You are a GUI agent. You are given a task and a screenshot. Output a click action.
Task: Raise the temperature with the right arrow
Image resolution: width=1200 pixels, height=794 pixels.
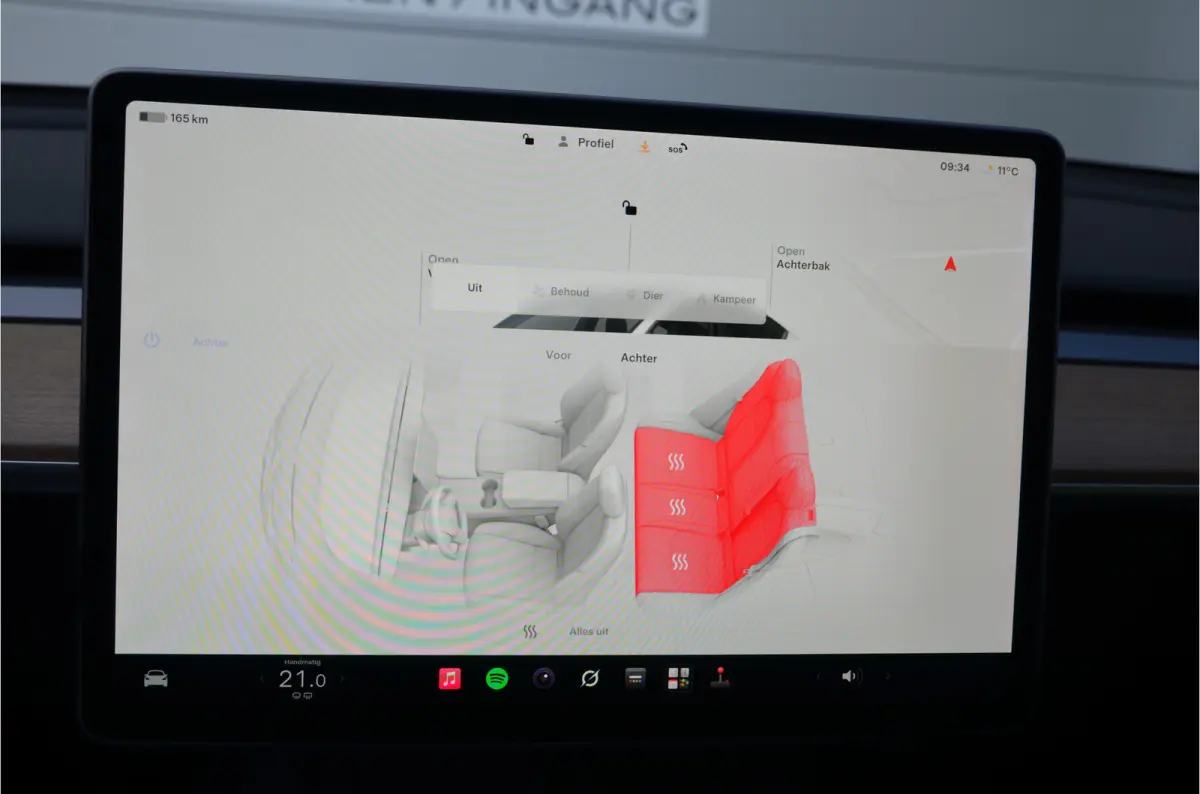point(342,679)
